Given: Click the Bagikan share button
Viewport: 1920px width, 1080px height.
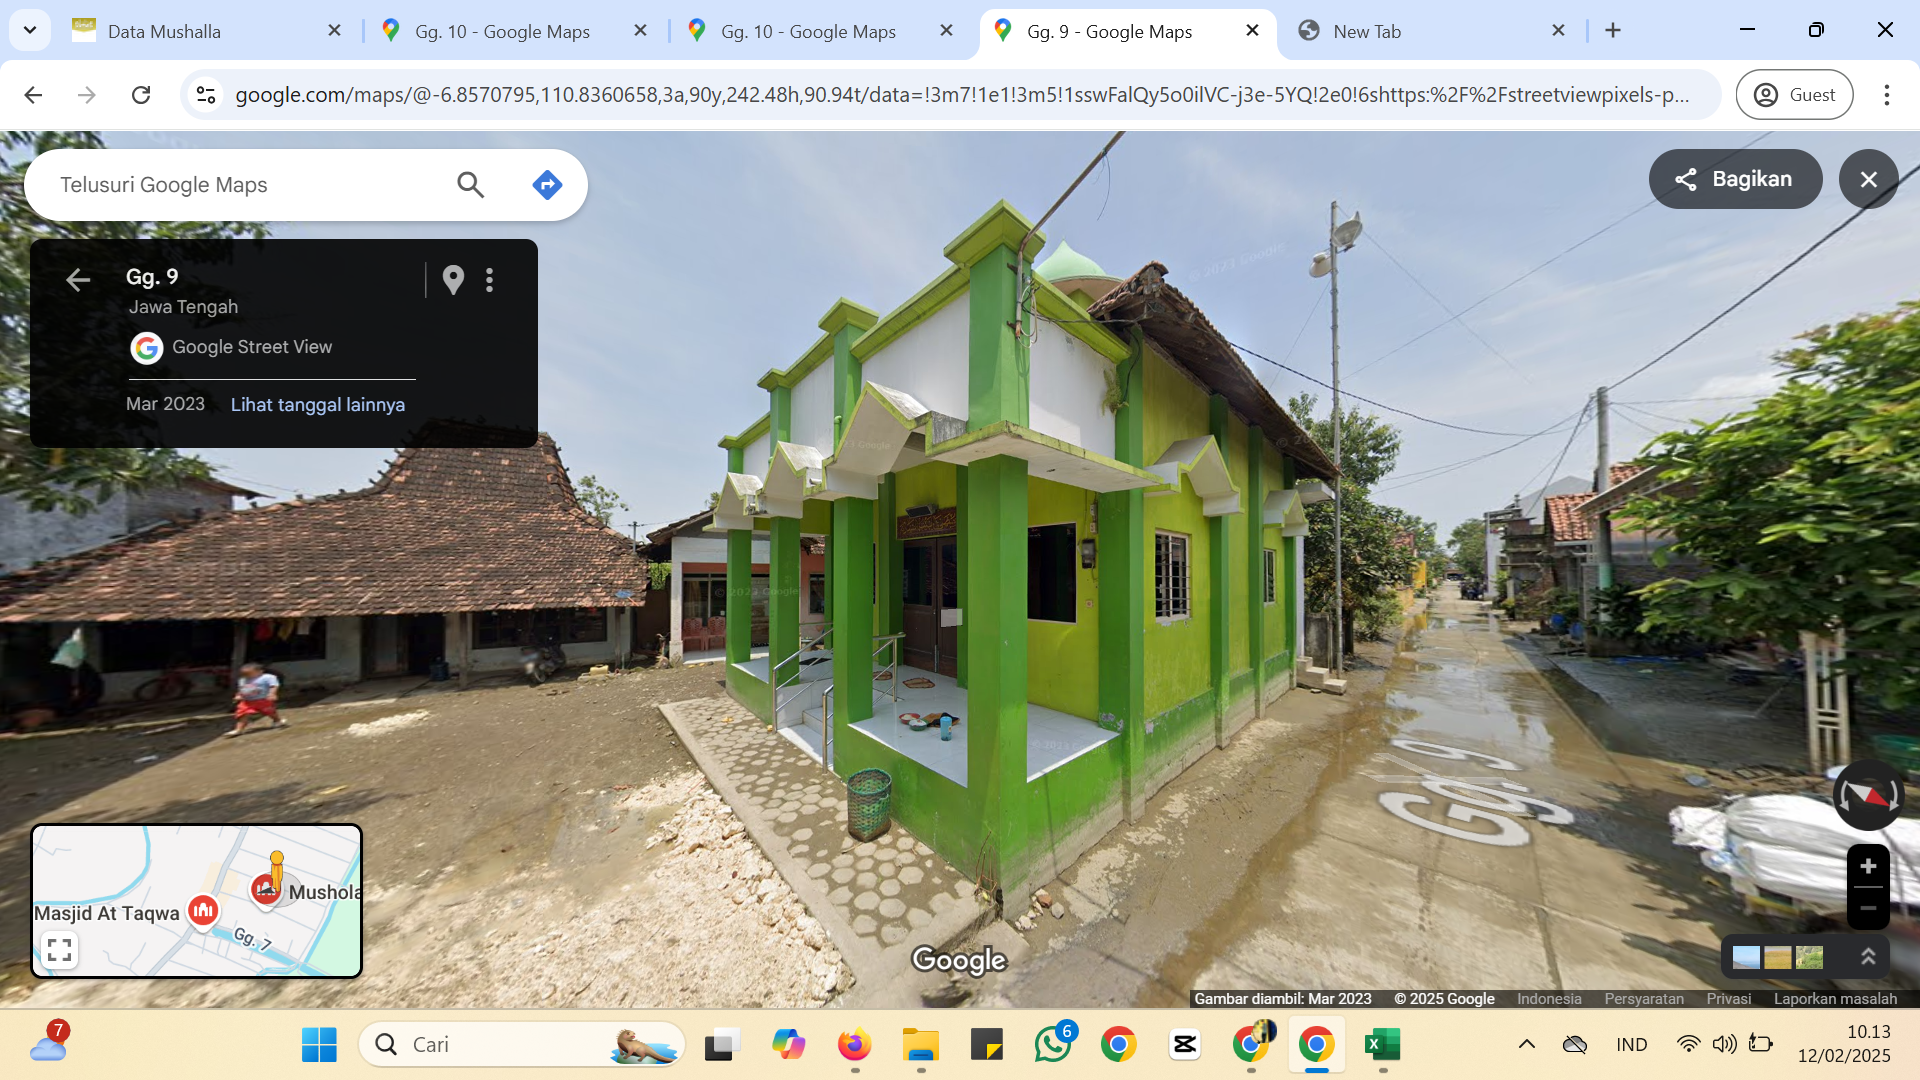Looking at the screenshot, I should (x=1735, y=179).
